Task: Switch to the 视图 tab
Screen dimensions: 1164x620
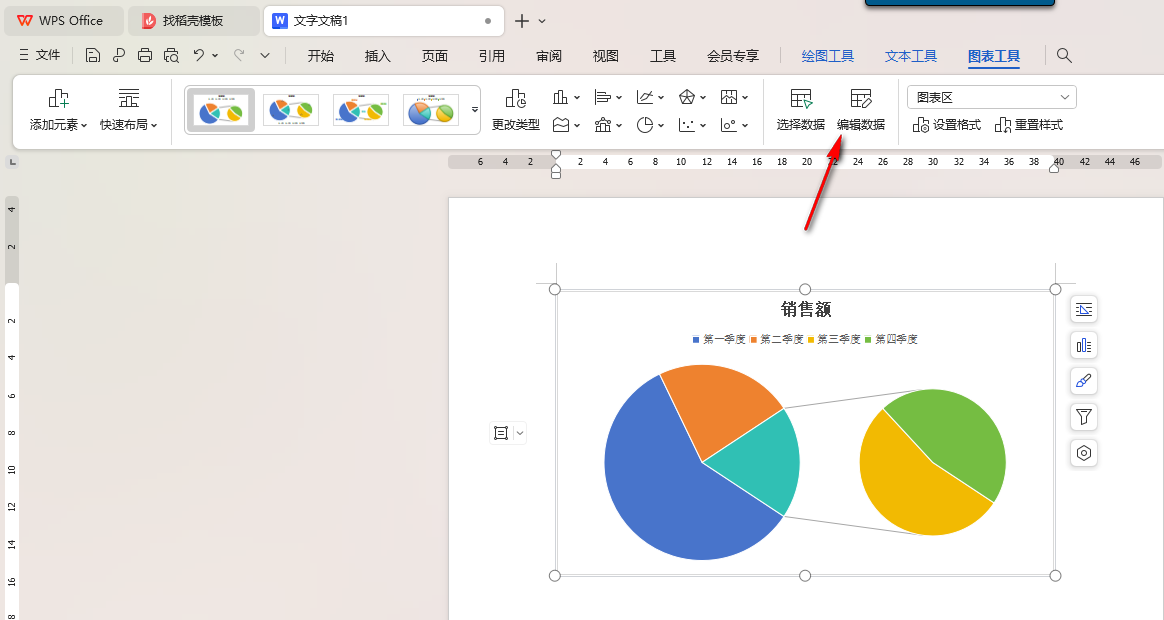Action: (x=606, y=56)
